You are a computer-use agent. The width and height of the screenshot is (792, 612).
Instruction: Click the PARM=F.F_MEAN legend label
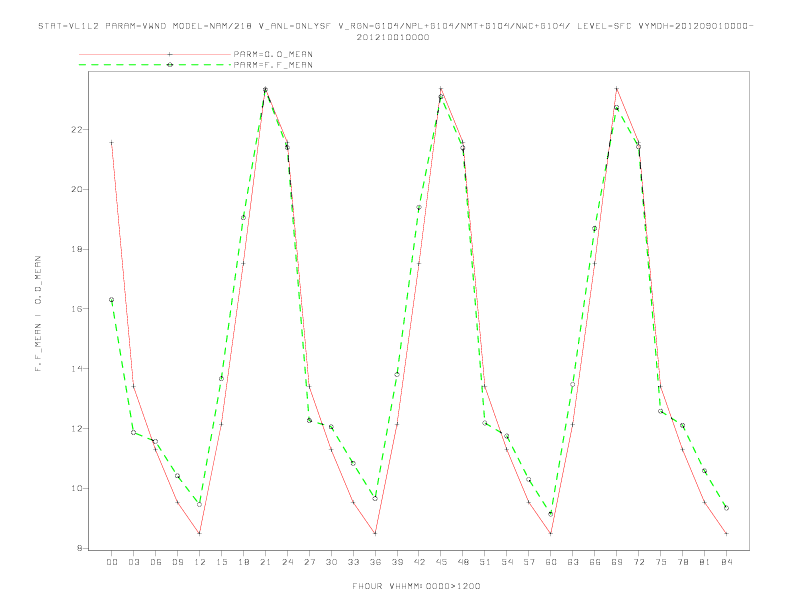coord(273,65)
